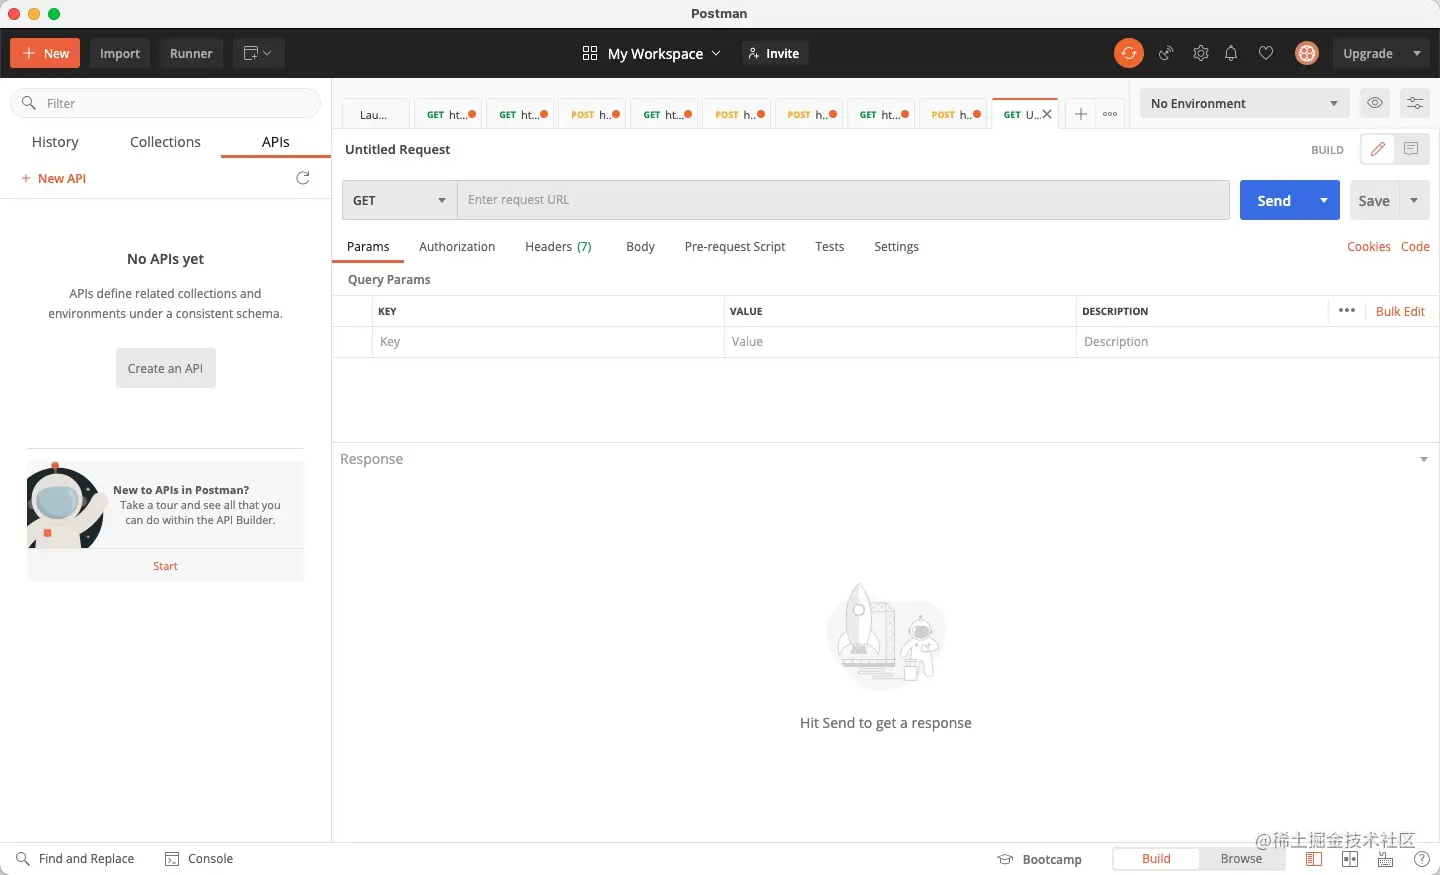Screen dimensions: 1440x875
Task: Click the pencil edit icon beside BUILD
Action: (1377, 149)
